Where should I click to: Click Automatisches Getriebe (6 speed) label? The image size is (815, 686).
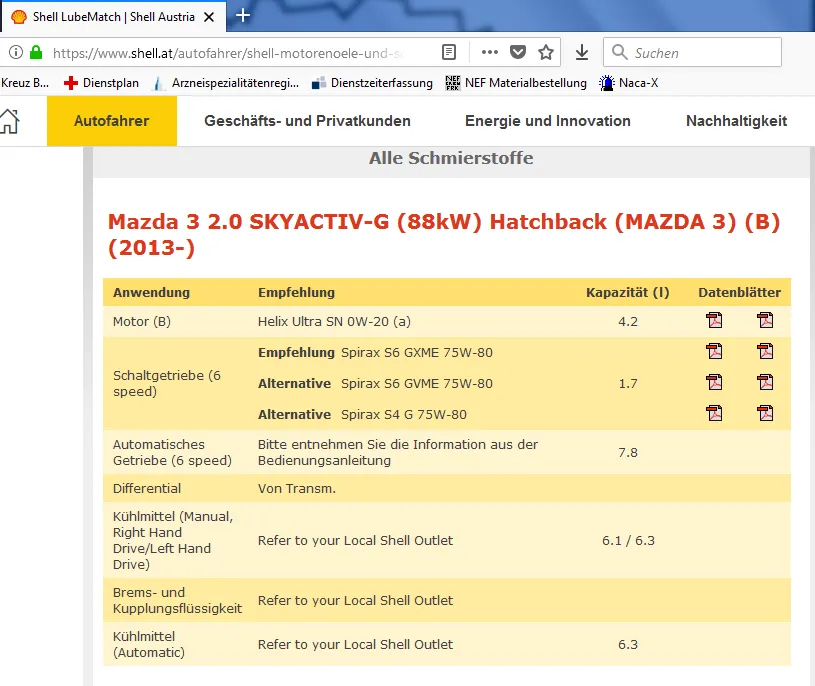[x=172, y=453]
